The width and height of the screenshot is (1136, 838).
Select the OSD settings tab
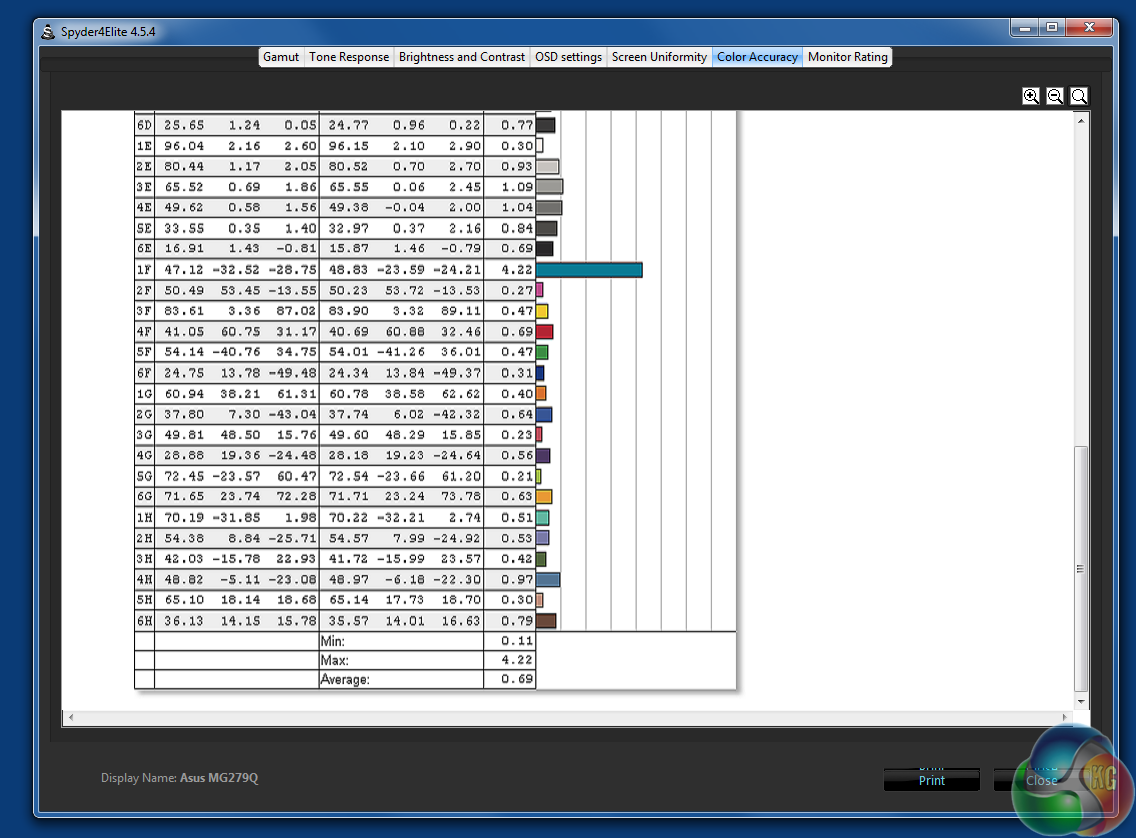coord(568,56)
